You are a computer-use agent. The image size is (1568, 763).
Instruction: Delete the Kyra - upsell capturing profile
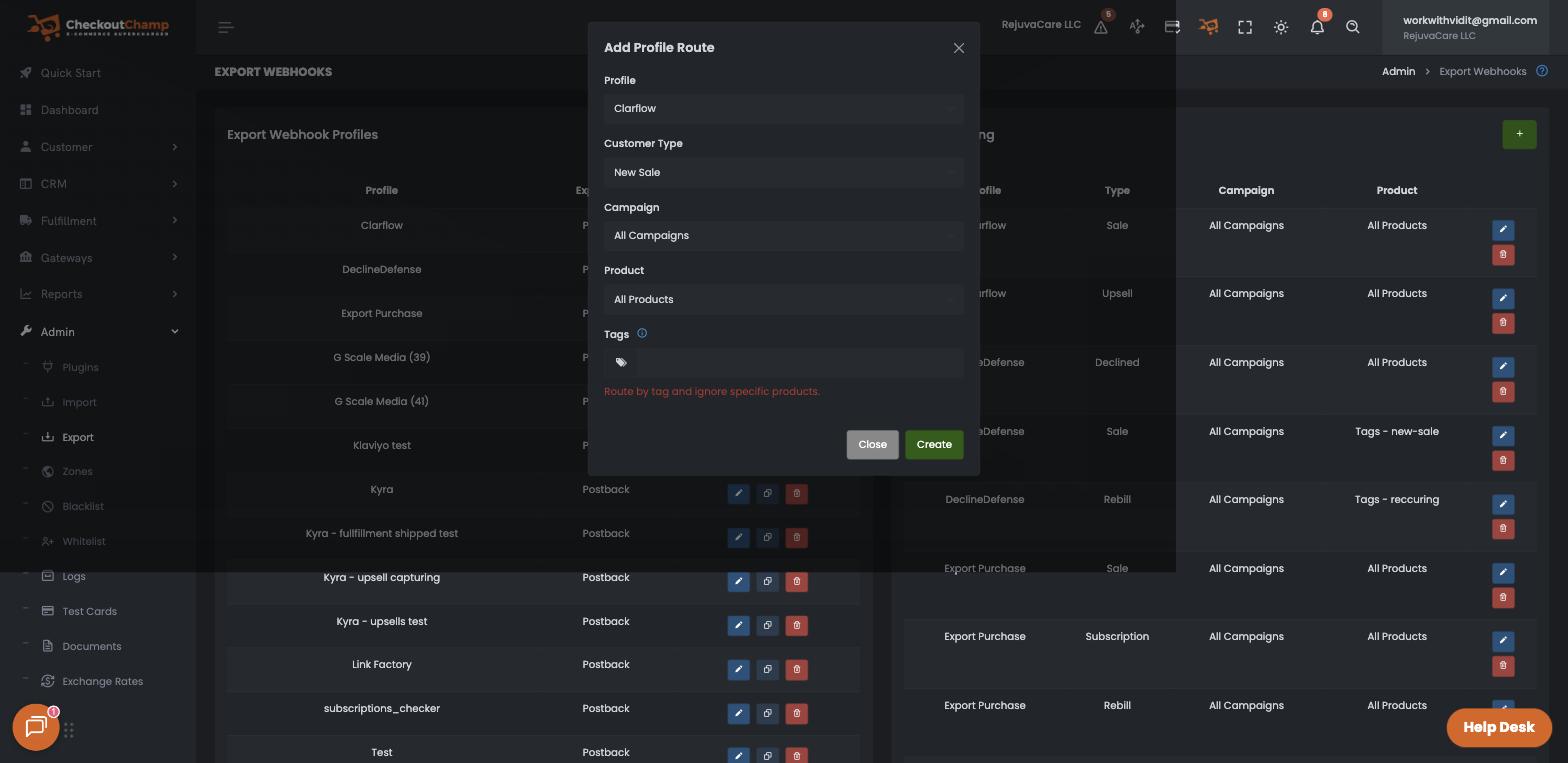pyautogui.click(x=796, y=582)
